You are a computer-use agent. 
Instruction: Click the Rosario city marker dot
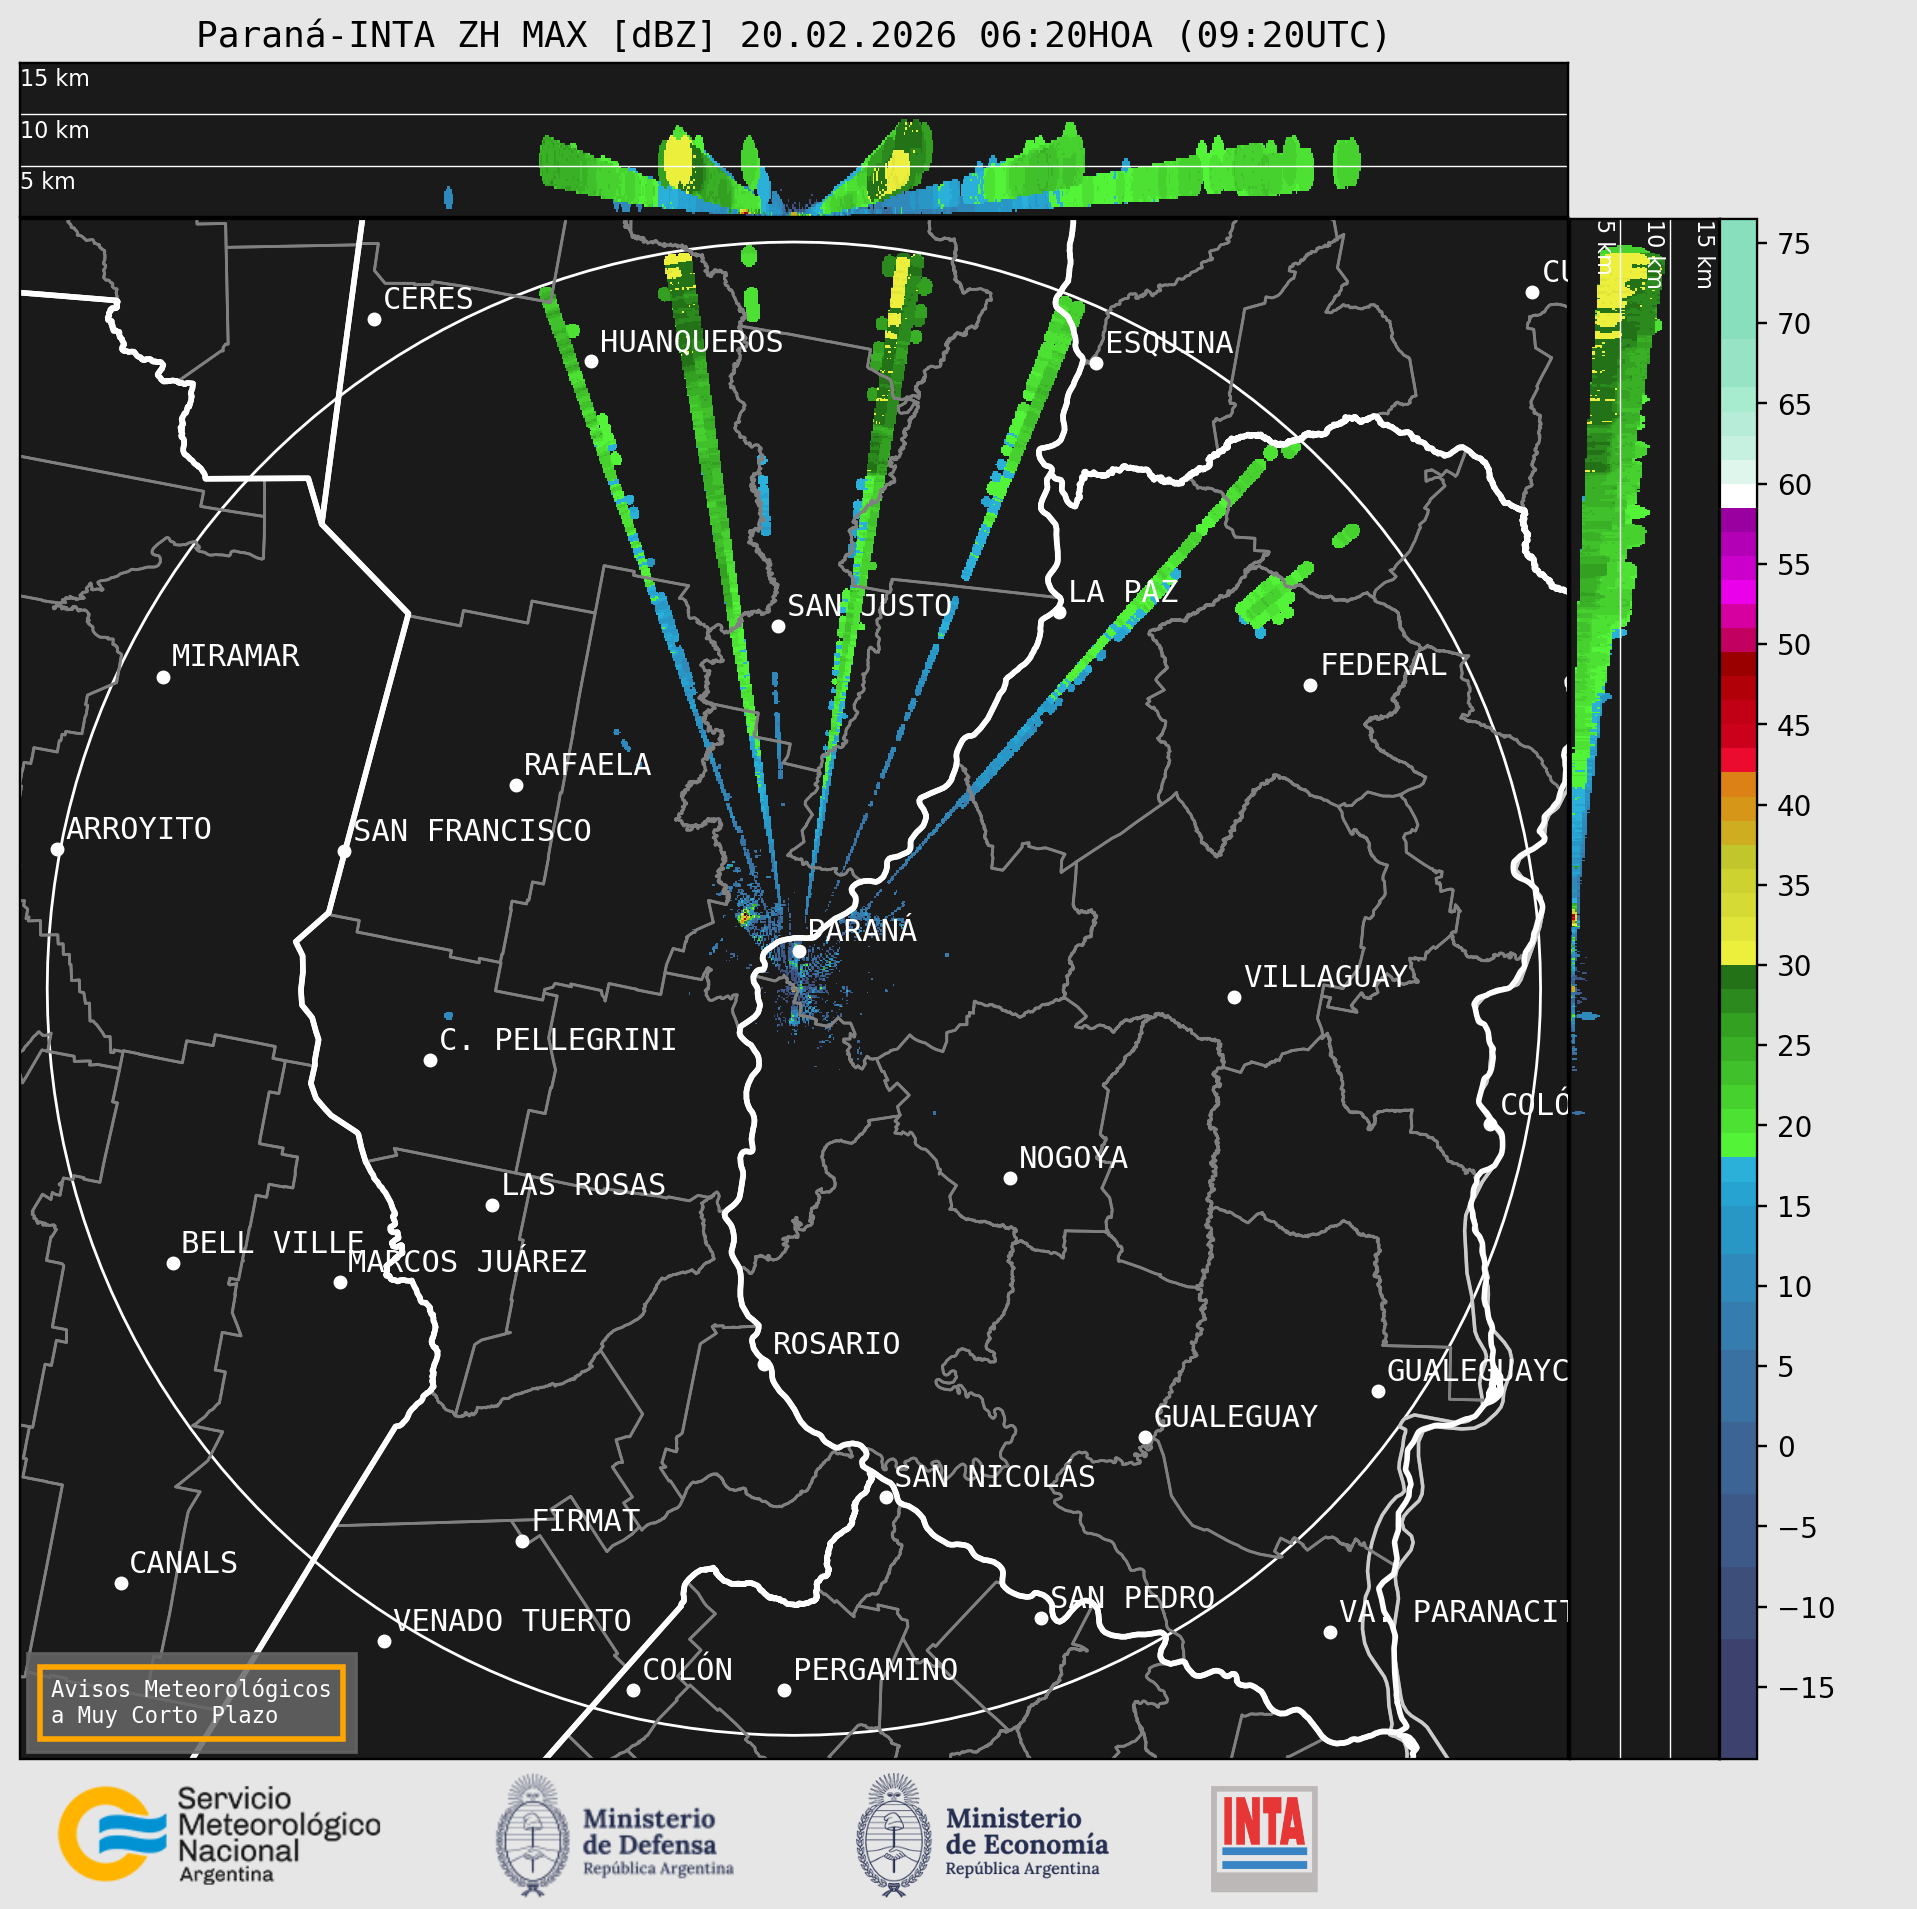[764, 1364]
